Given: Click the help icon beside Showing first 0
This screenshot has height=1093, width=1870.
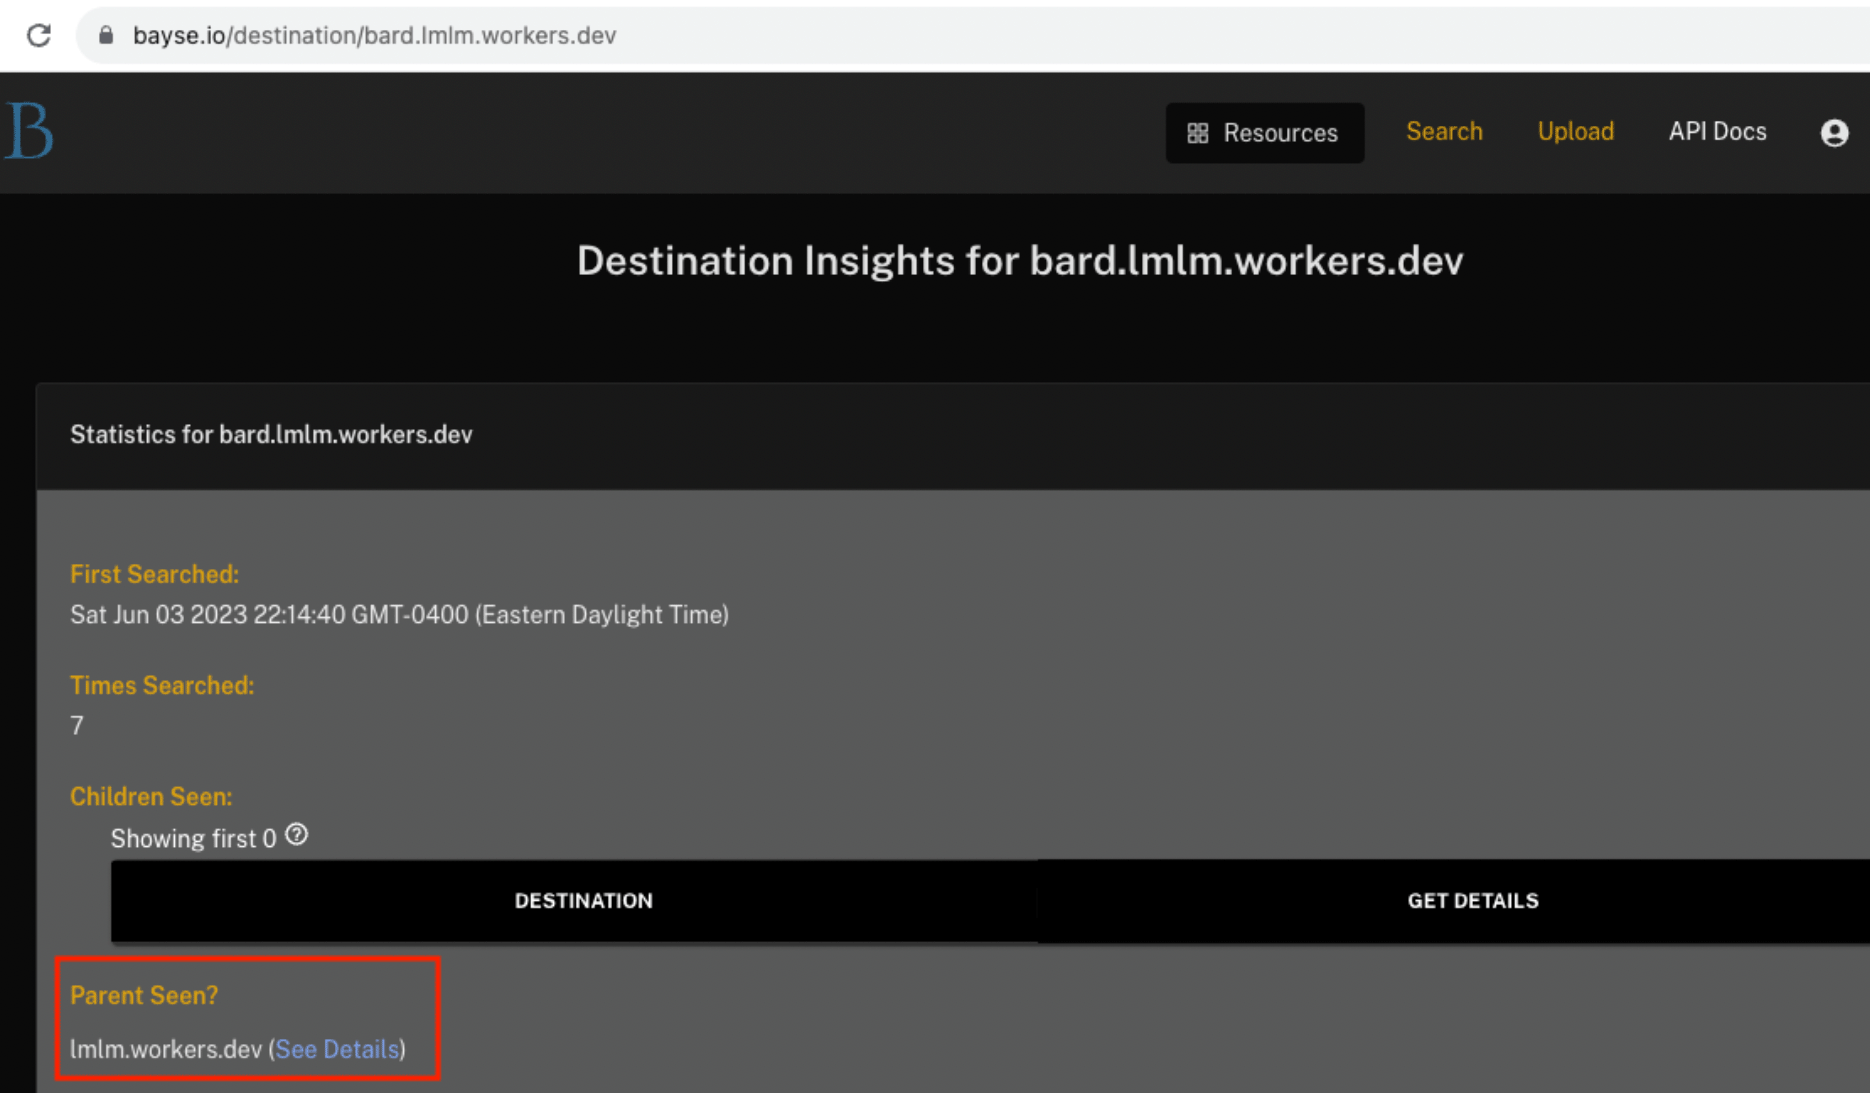Looking at the screenshot, I should (x=297, y=834).
